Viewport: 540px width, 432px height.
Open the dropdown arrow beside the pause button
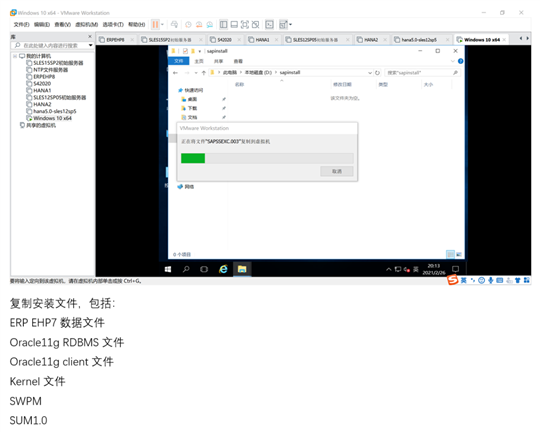point(162,24)
